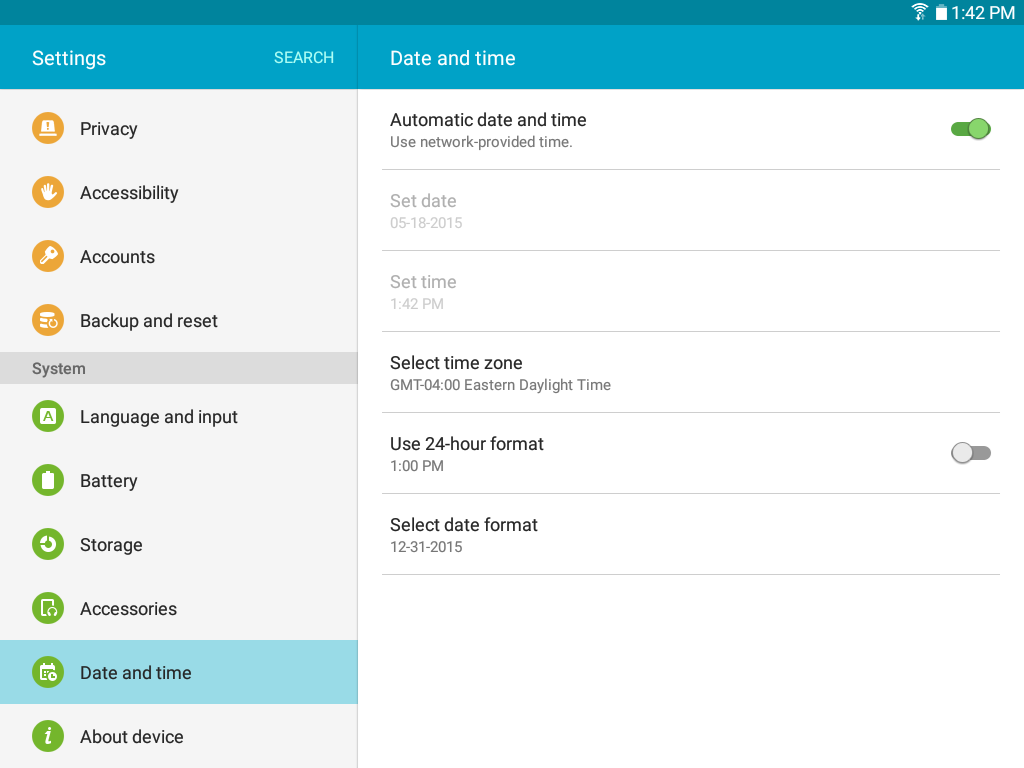Turn off Automatic date and time switch
1024x768 pixels.
tap(970, 129)
